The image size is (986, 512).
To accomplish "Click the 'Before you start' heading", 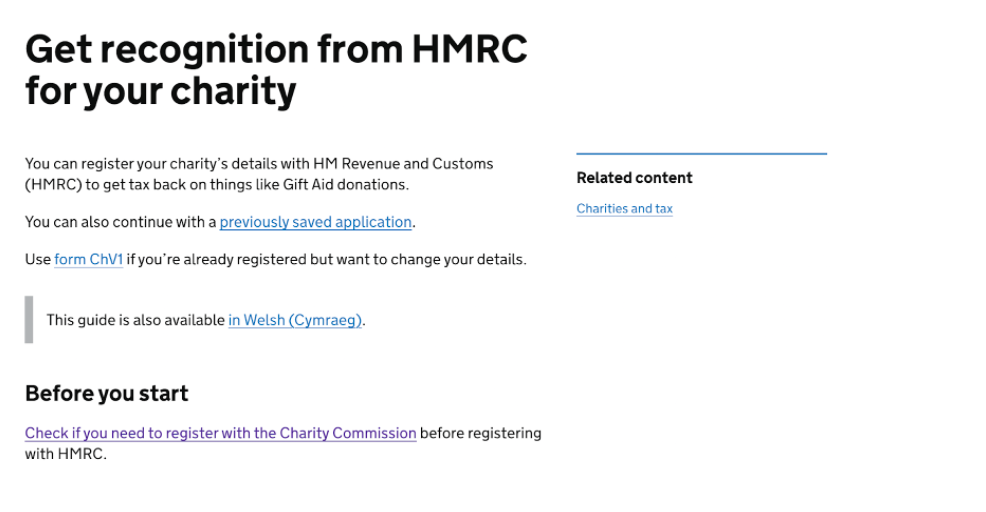I will pyautogui.click(x=106, y=394).
